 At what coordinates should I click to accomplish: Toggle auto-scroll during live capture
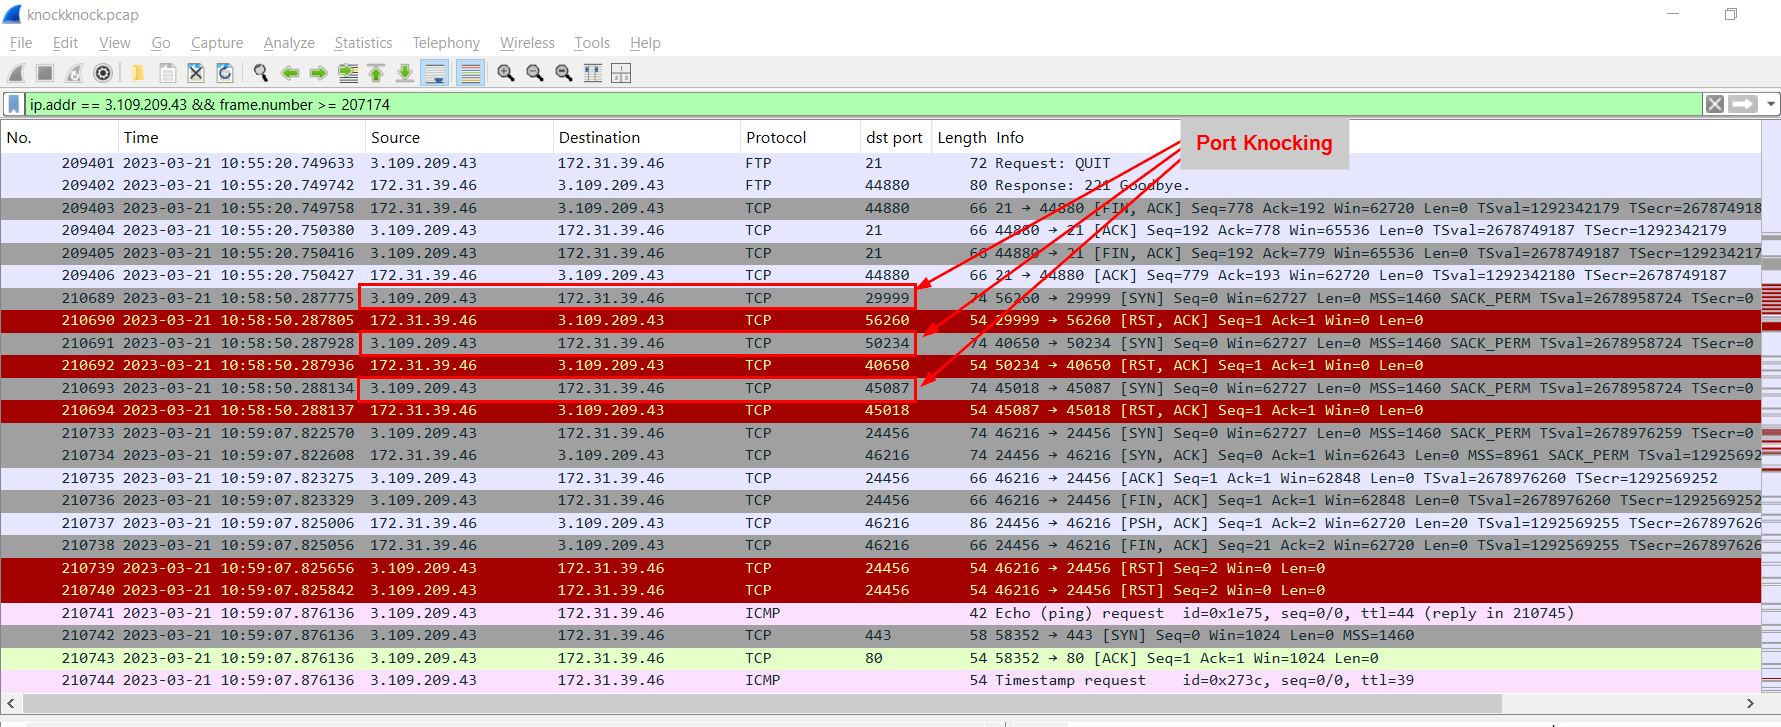(434, 73)
